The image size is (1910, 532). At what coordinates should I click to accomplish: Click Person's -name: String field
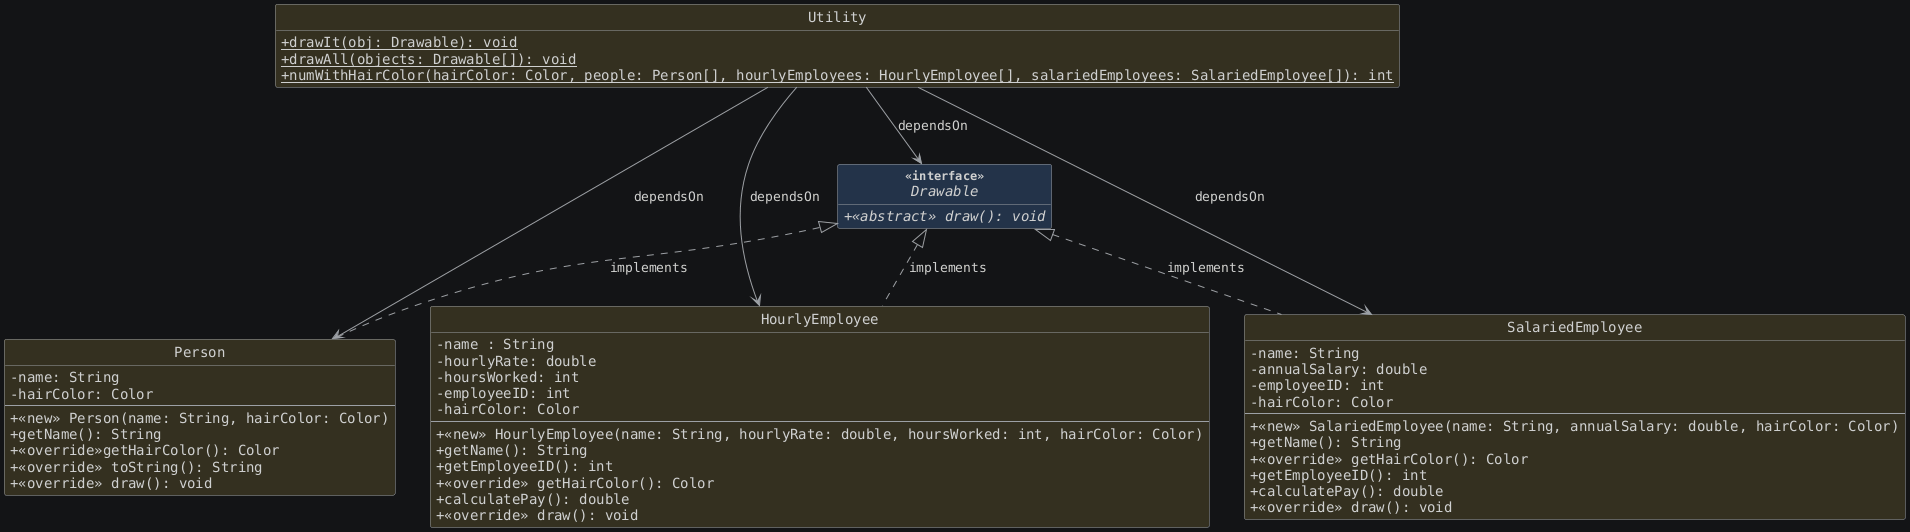coord(64,378)
